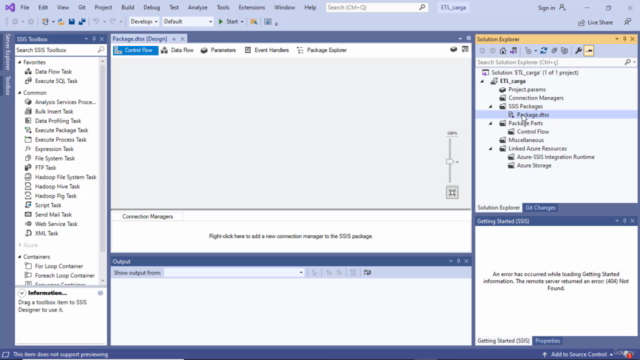The height and width of the screenshot is (360, 640).
Task: Switch to the Event Handlers tab
Action: (x=267, y=50)
